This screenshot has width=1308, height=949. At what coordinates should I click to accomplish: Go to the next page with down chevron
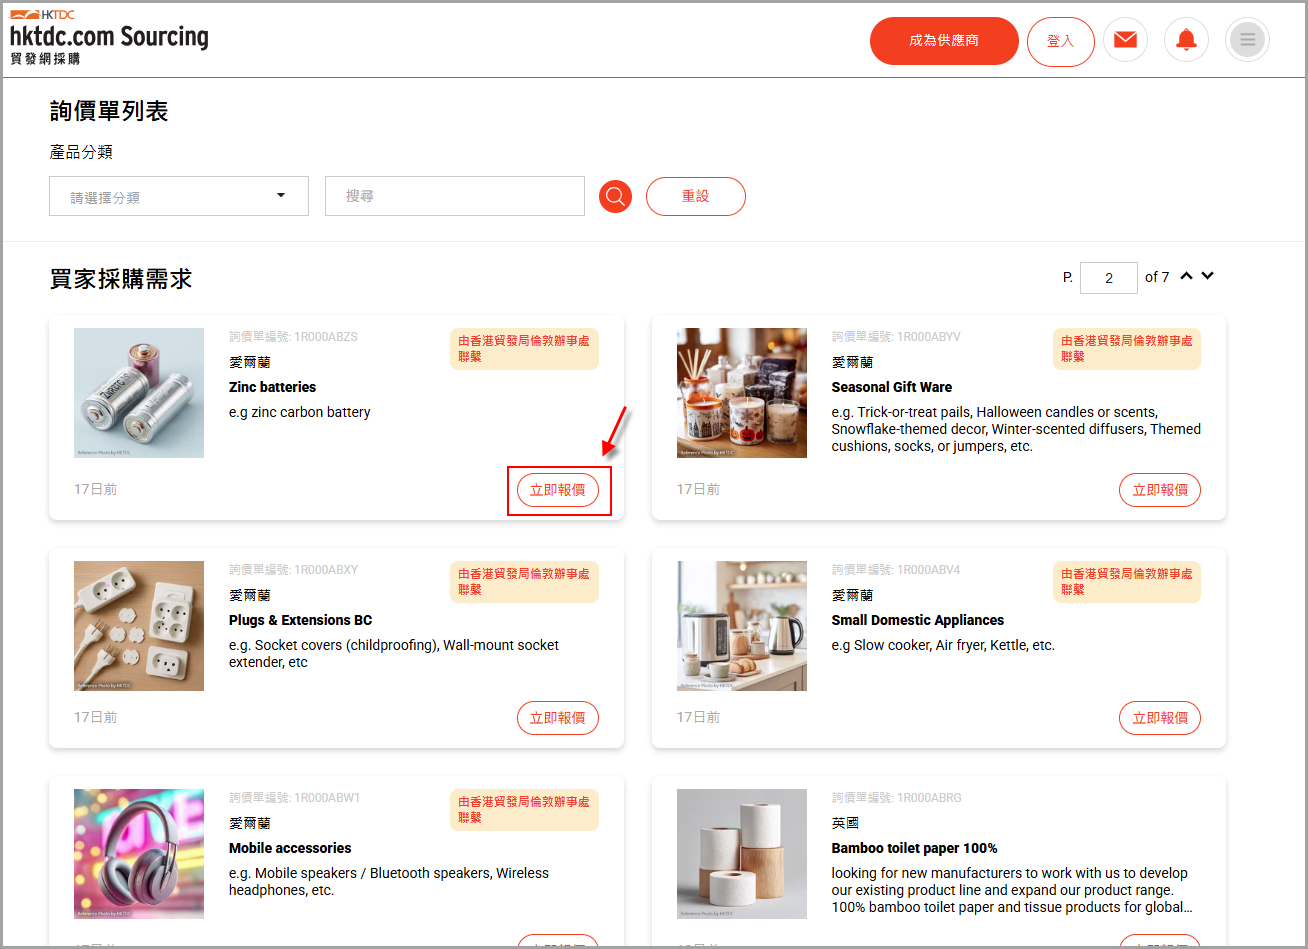pos(1208,276)
